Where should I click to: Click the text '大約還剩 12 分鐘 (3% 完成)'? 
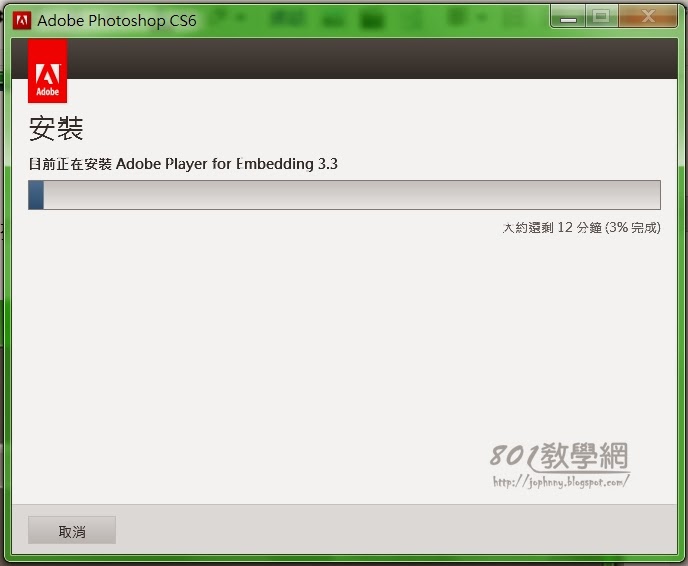point(581,227)
